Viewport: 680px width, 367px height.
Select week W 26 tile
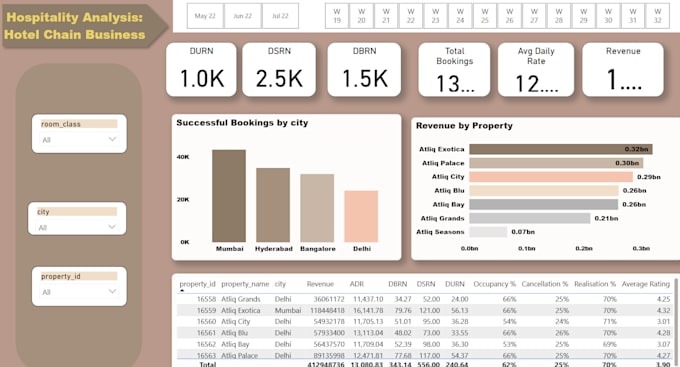pyautogui.click(x=510, y=16)
